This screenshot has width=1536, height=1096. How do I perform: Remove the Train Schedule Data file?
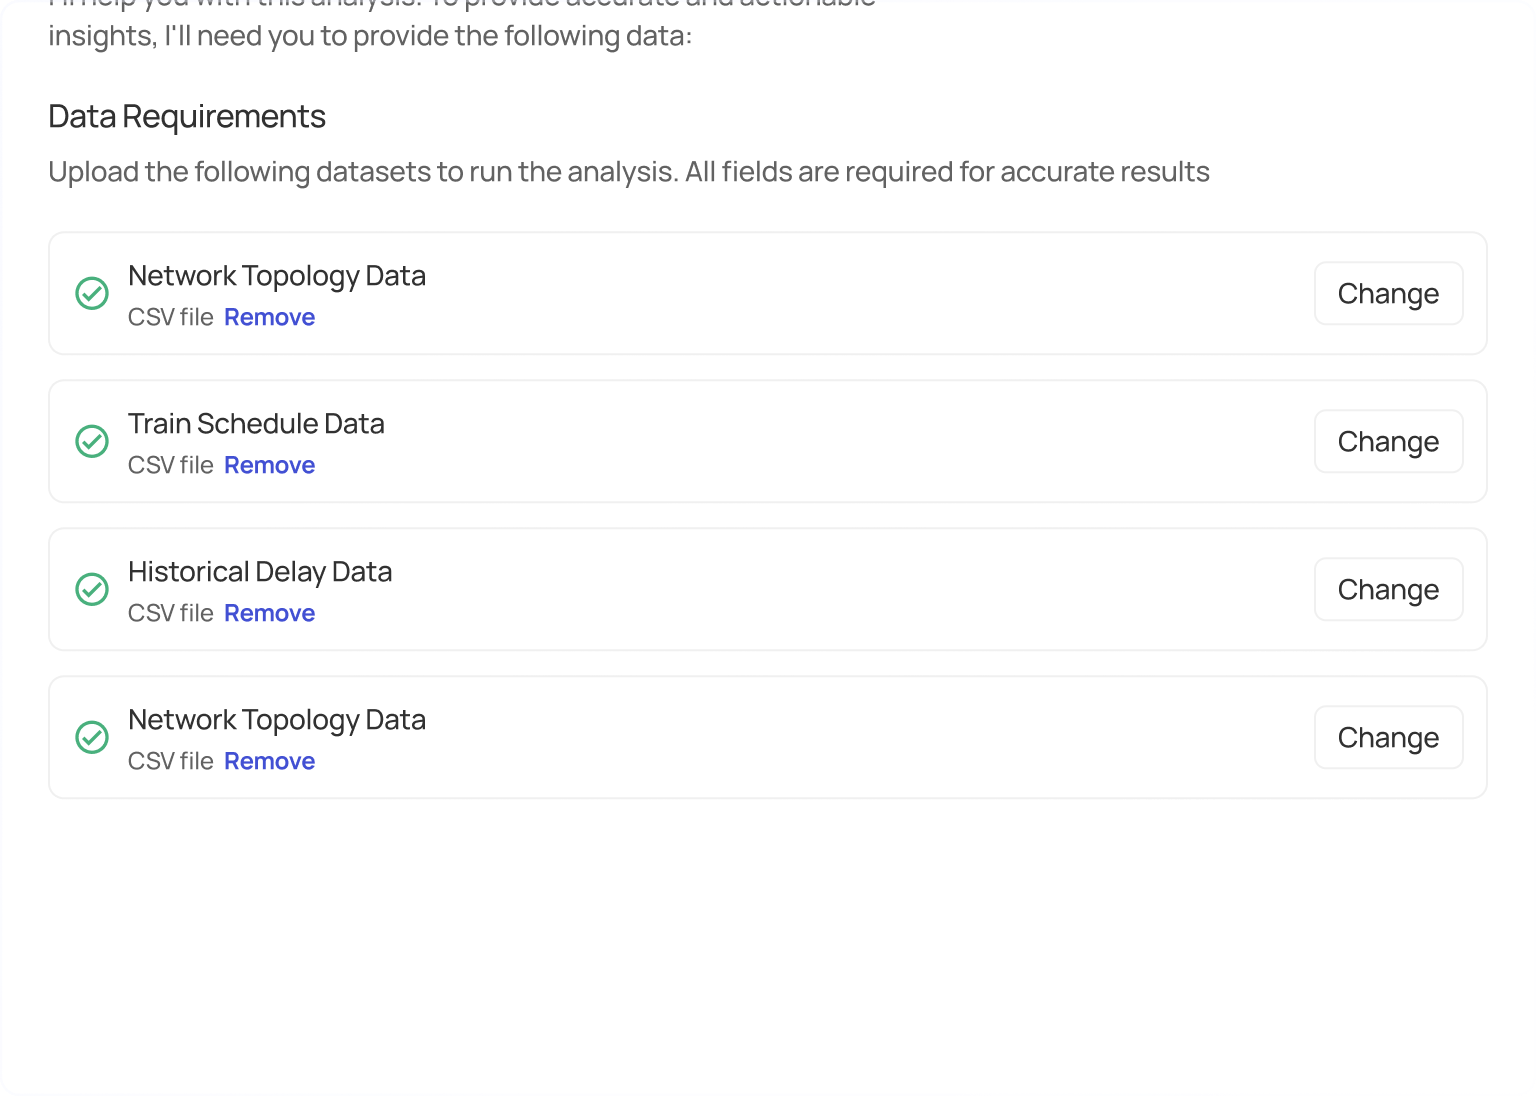[x=269, y=464]
